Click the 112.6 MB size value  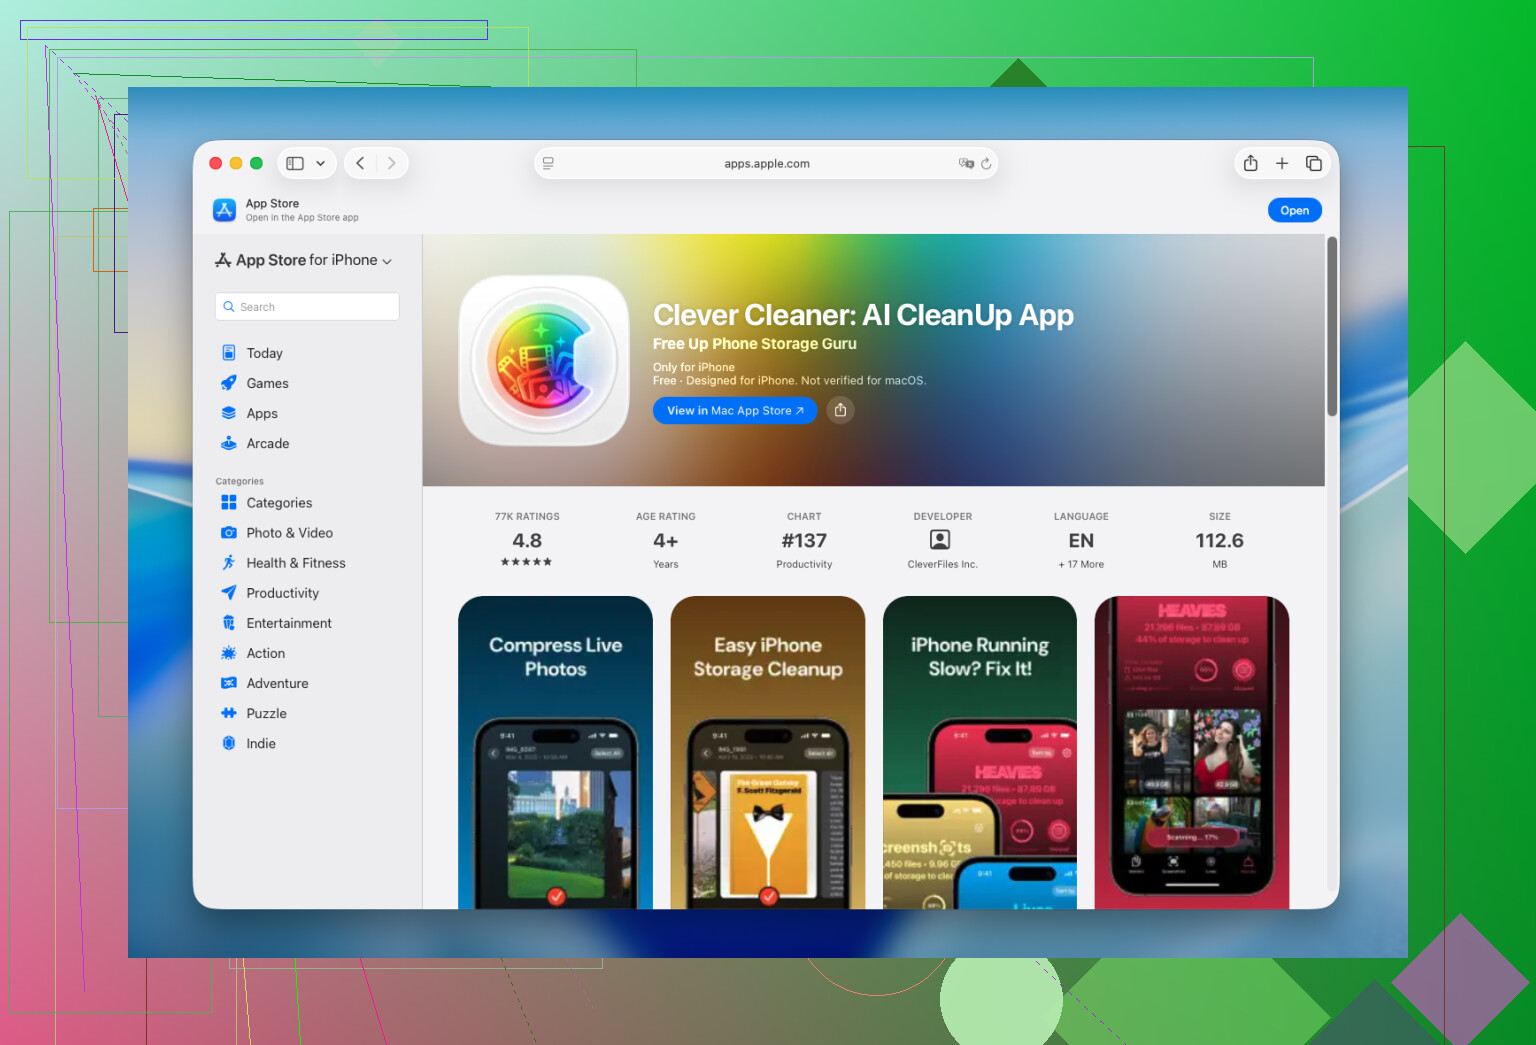click(x=1219, y=541)
